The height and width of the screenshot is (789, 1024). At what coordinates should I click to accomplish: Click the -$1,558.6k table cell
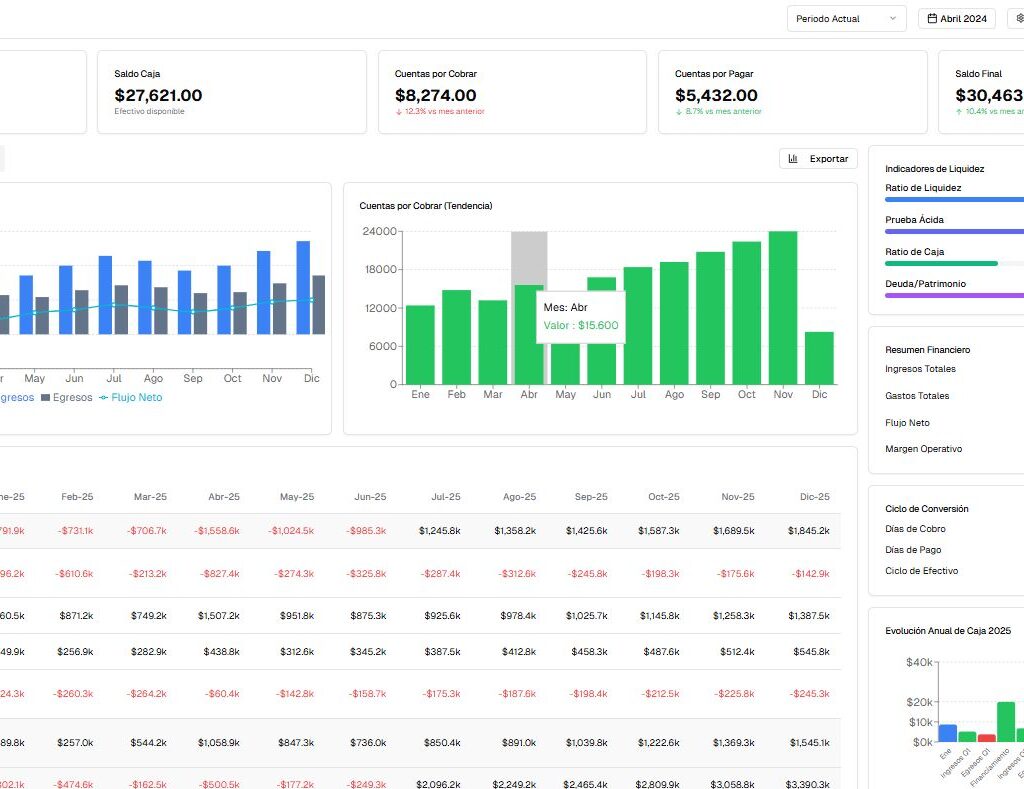click(217, 531)
